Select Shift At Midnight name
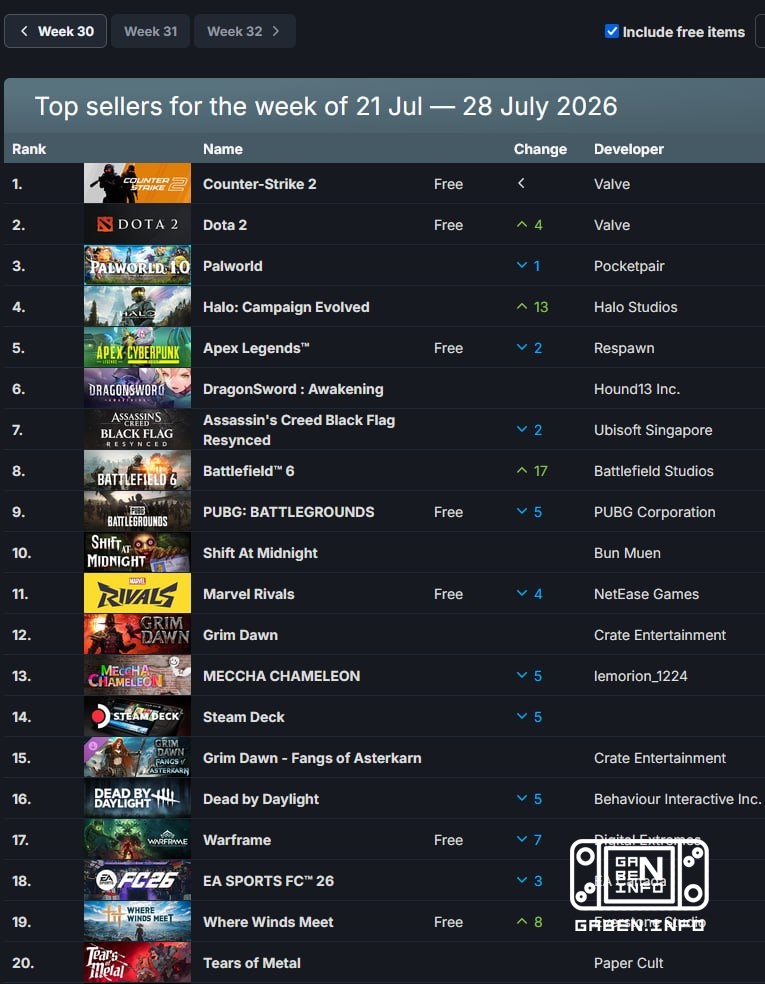The height and width of the screenshot is (984, 765). pos(260,553)
